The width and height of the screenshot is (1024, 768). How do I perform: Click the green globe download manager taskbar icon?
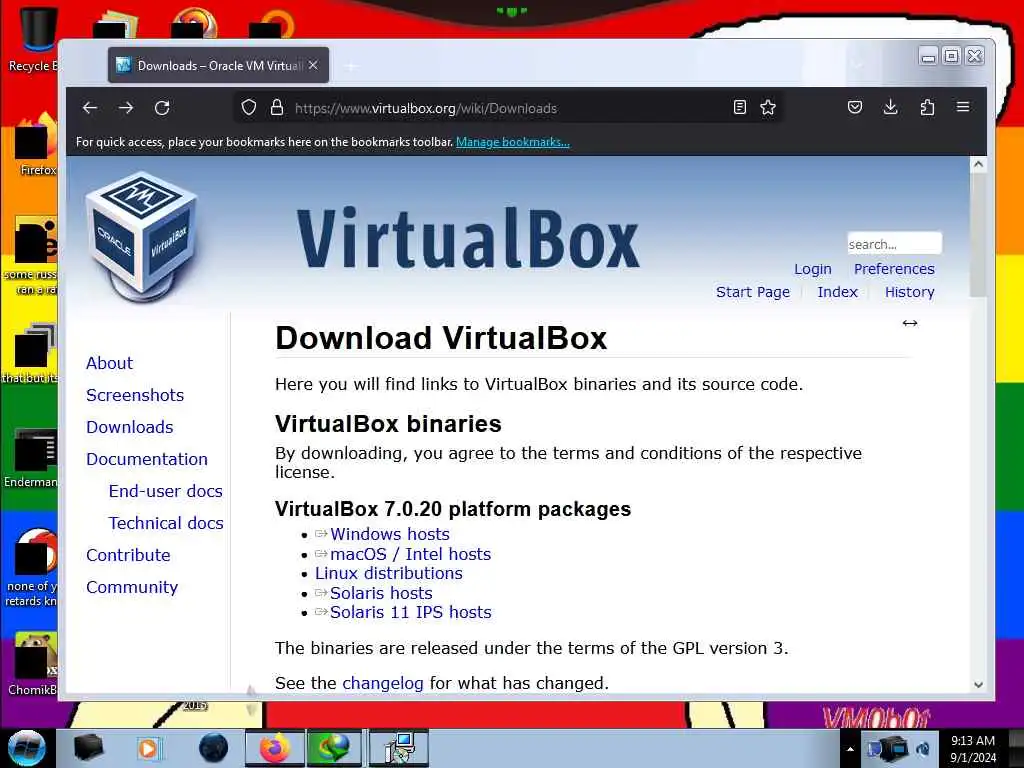[333, 748]
